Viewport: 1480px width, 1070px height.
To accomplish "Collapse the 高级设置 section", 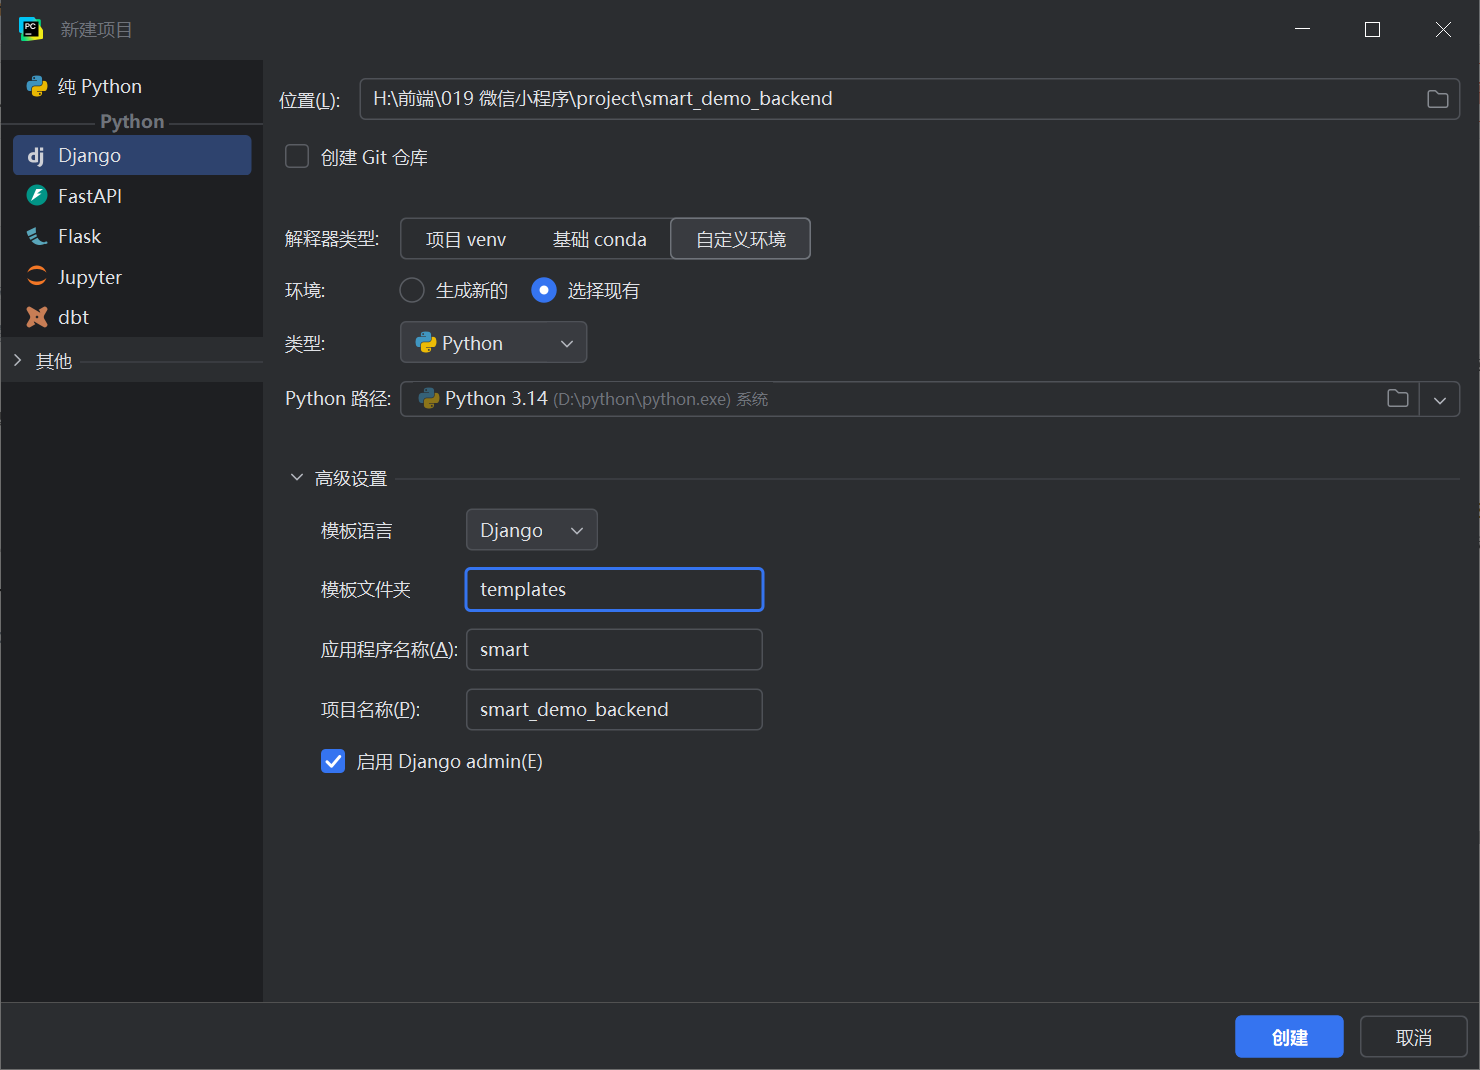I will point(297,478).
